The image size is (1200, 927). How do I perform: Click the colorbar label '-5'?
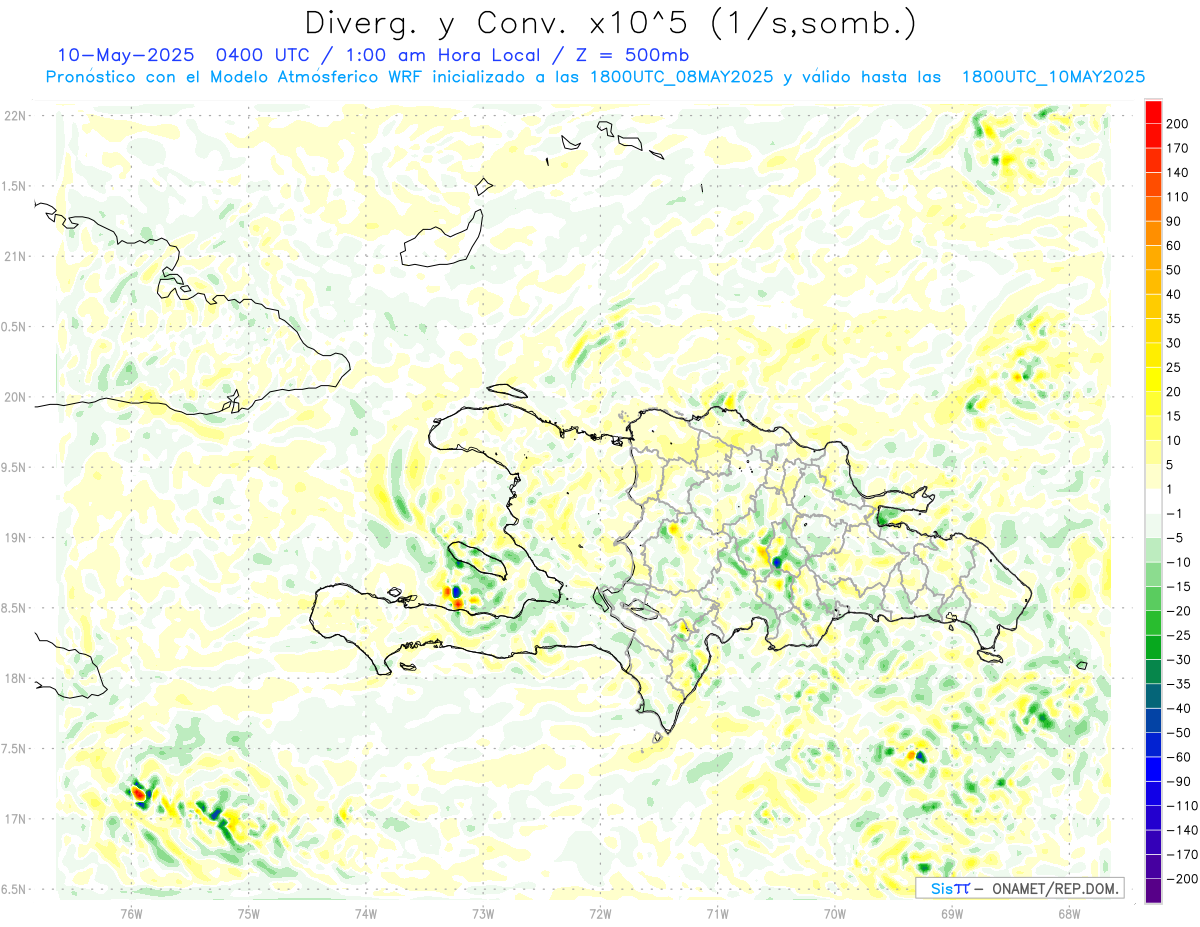point(1174,538)
